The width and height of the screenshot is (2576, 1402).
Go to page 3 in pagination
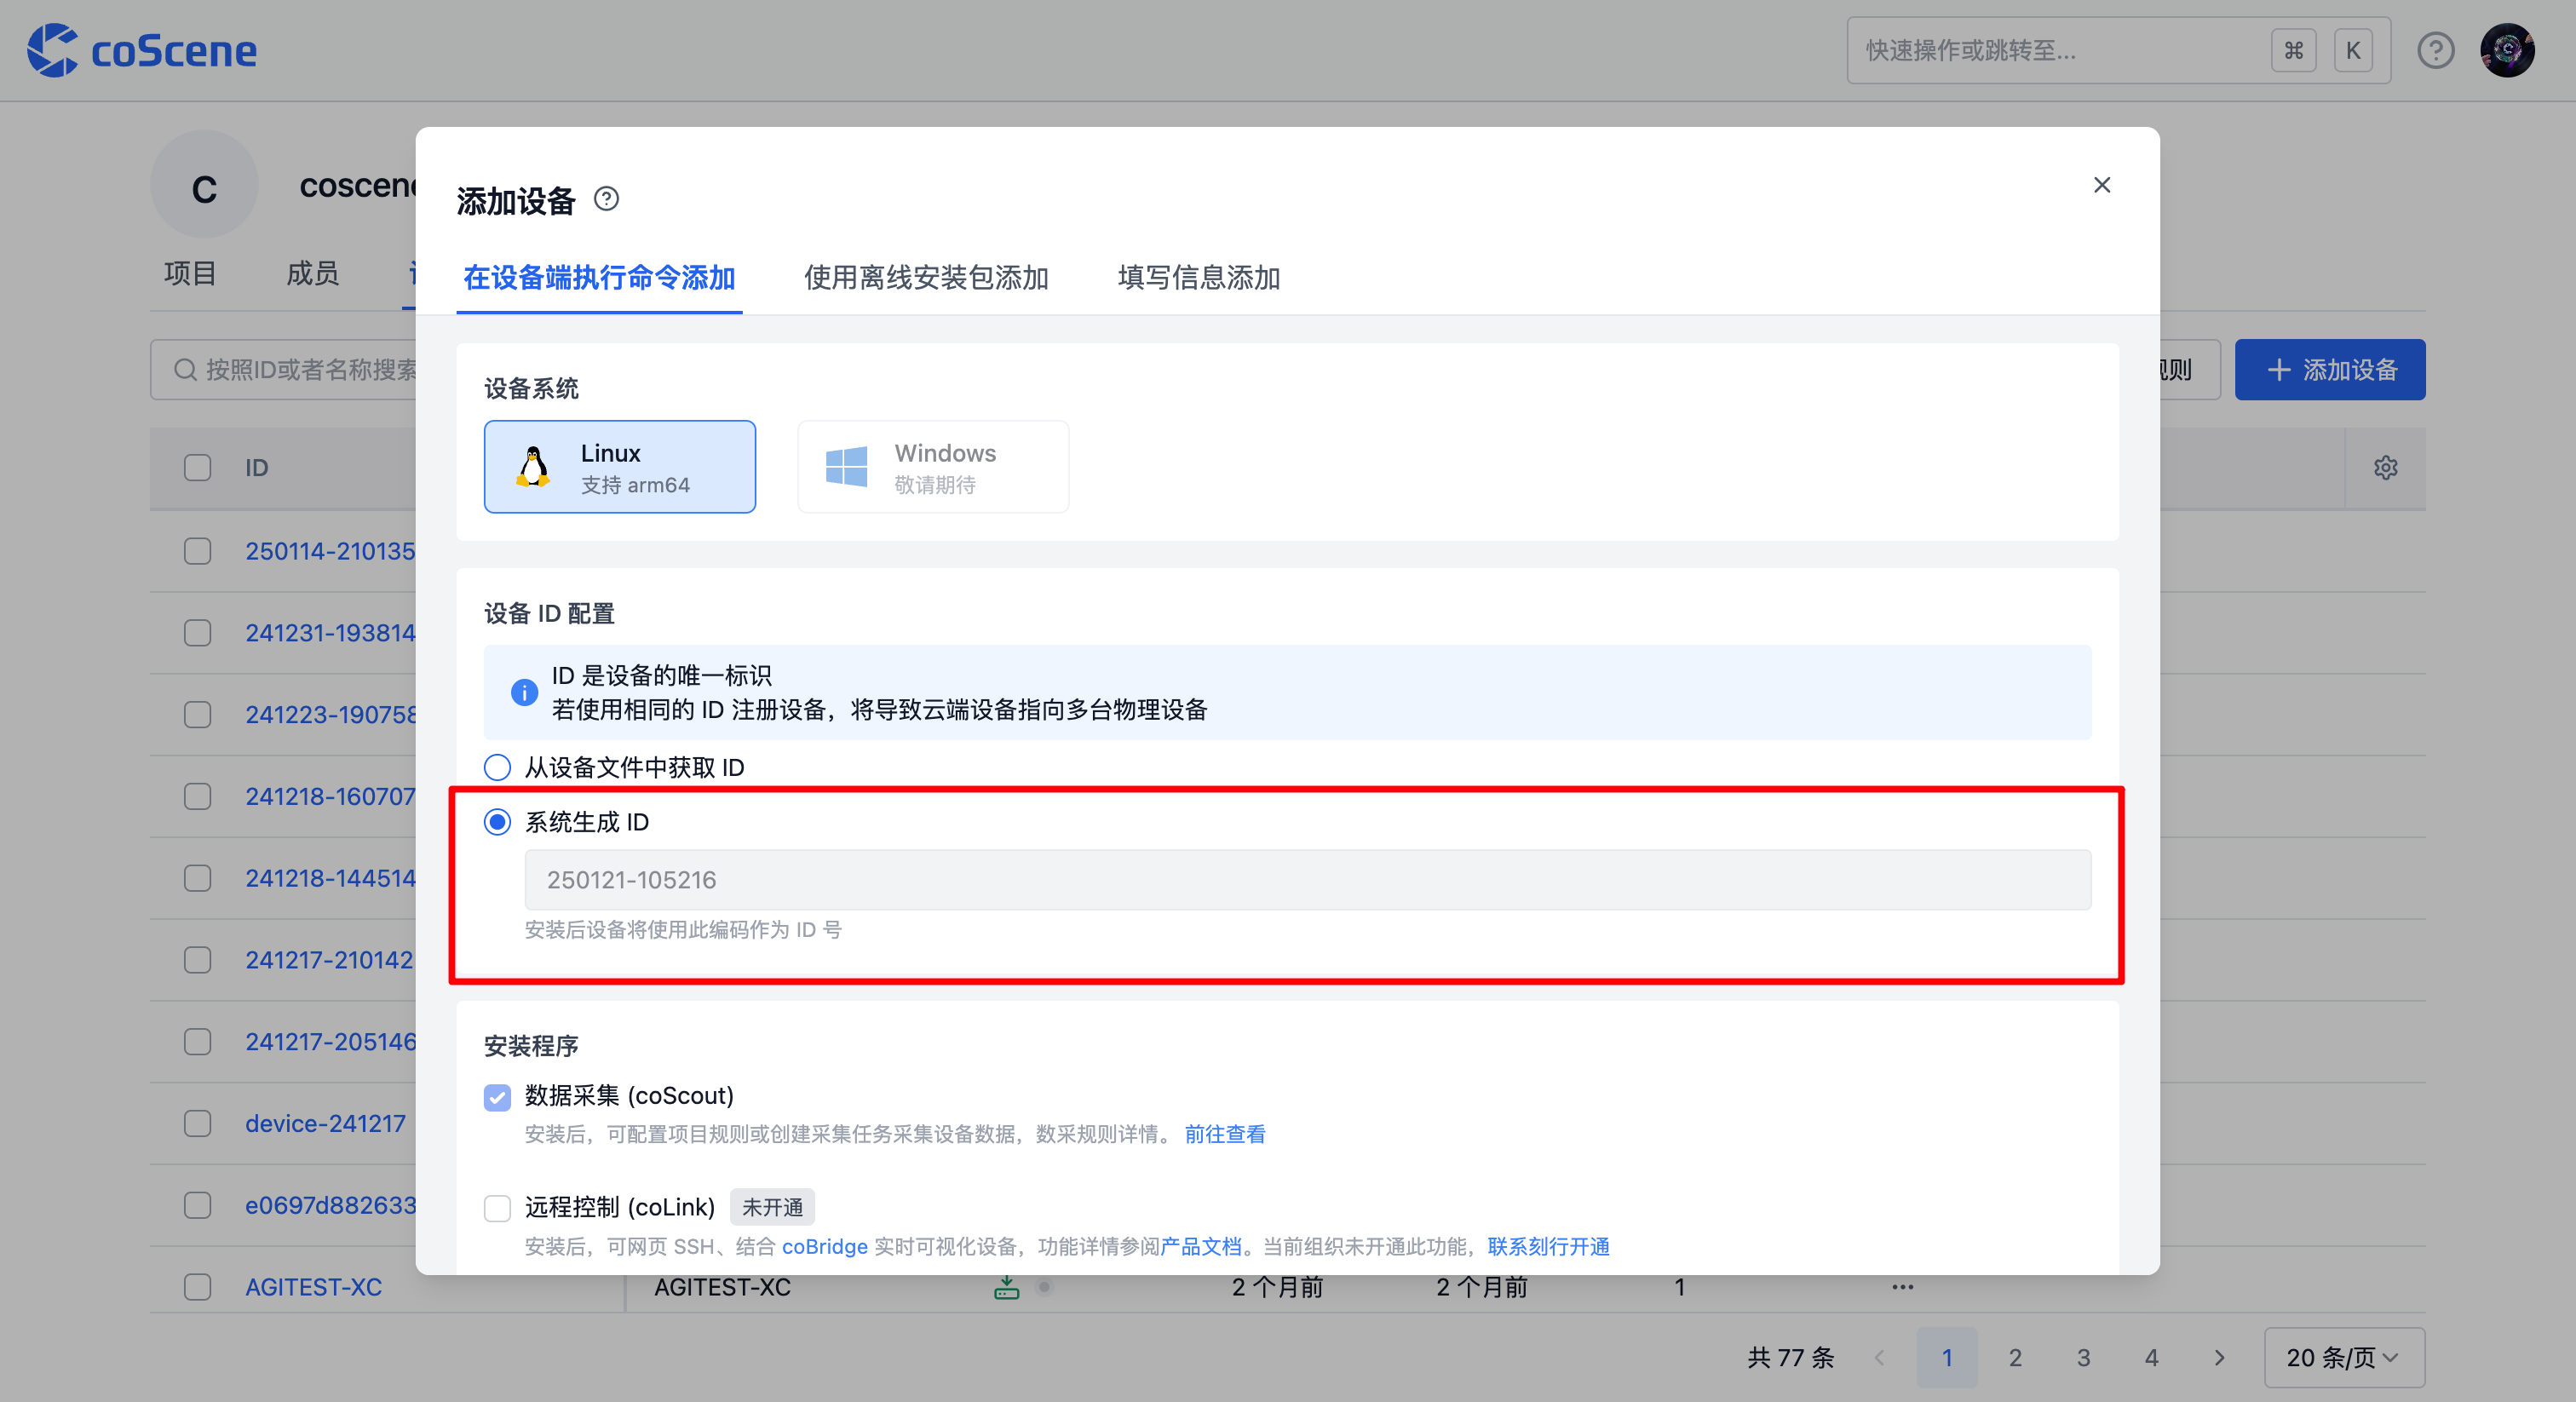2083,1358
